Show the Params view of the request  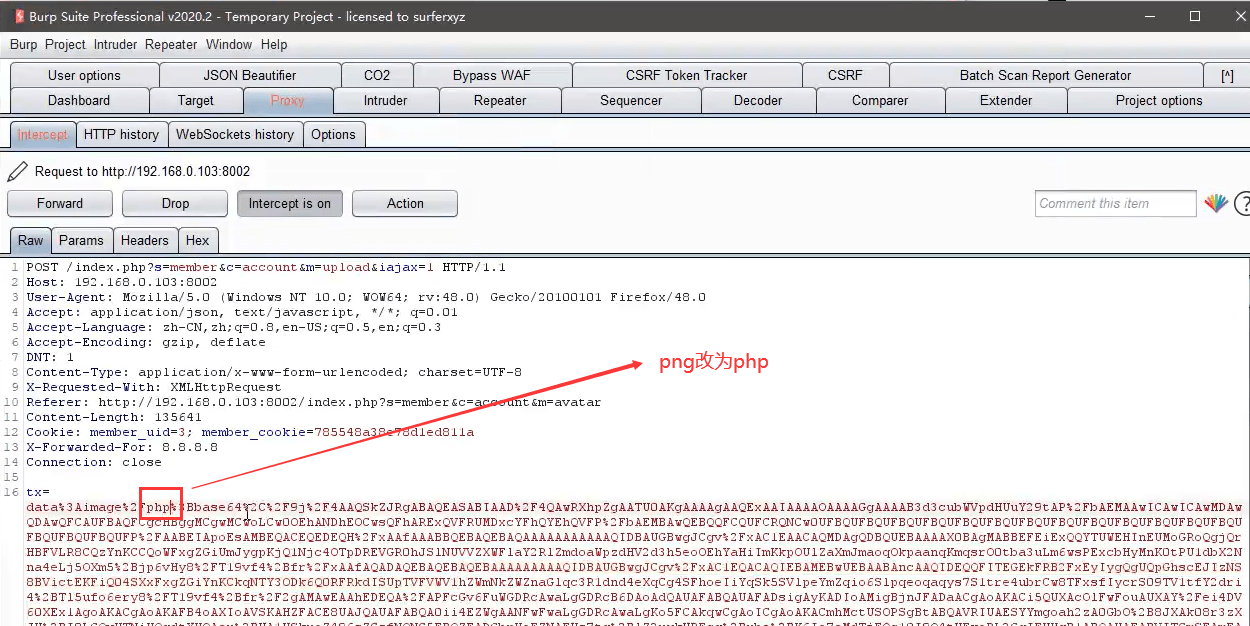pyautogui.click(x=81, y=240)
